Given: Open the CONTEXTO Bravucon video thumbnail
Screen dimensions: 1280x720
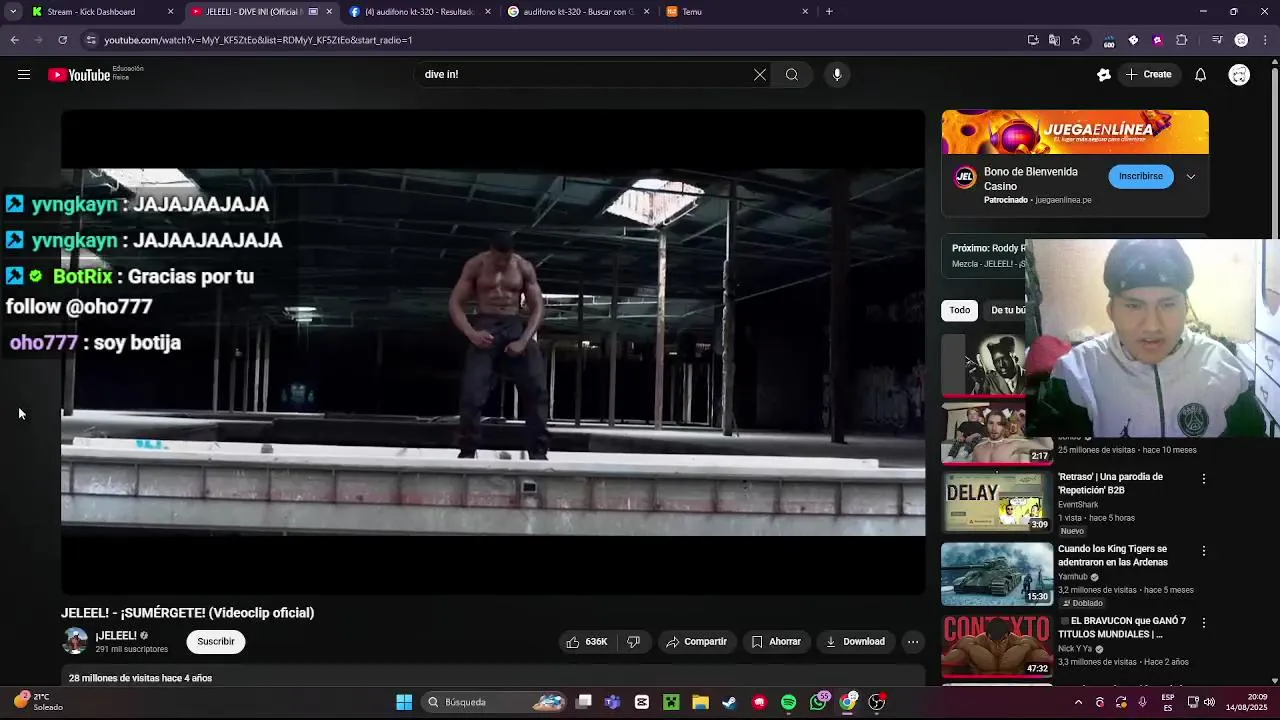Looking at the screenshot, I should [x=997, y=645].
